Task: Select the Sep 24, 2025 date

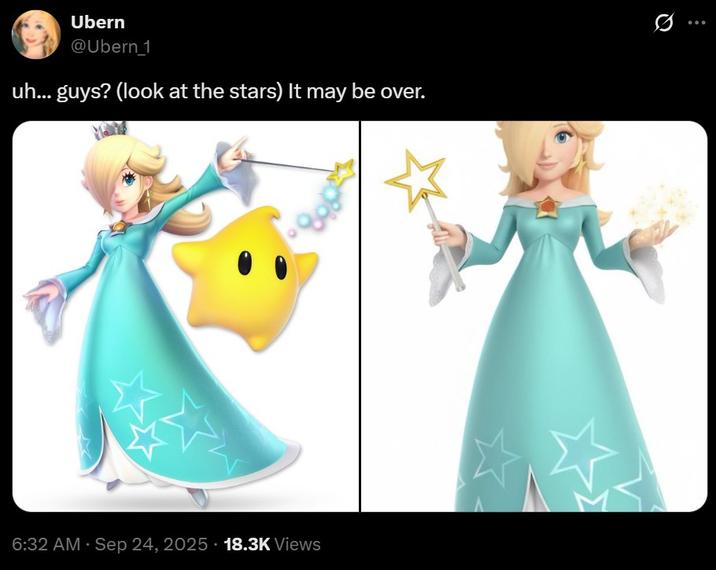Action: coord(151,544)
